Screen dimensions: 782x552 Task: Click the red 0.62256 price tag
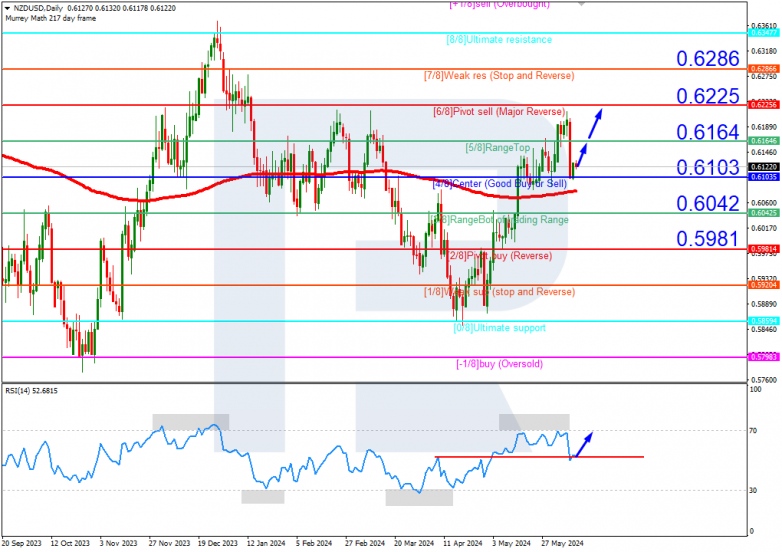[763, 105]
